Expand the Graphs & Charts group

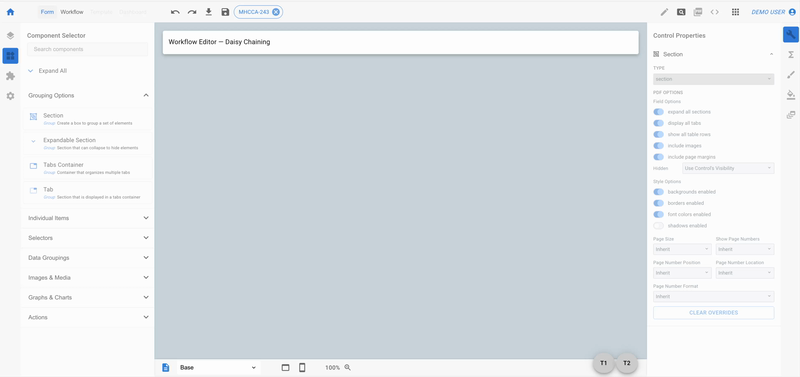pyautogui.click(x=87, y=297)
